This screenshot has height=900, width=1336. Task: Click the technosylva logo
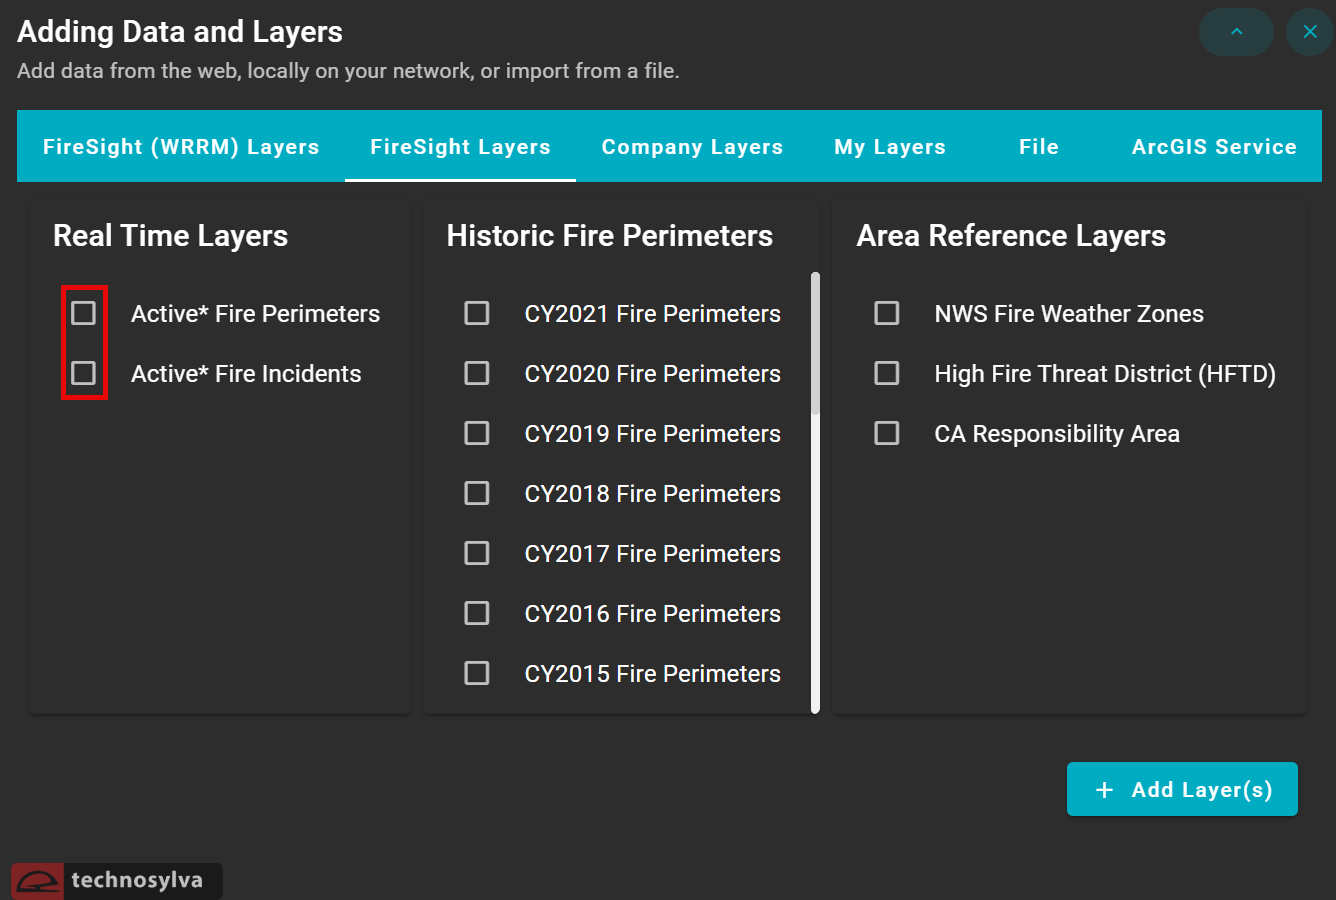click(x=117, y=880)
